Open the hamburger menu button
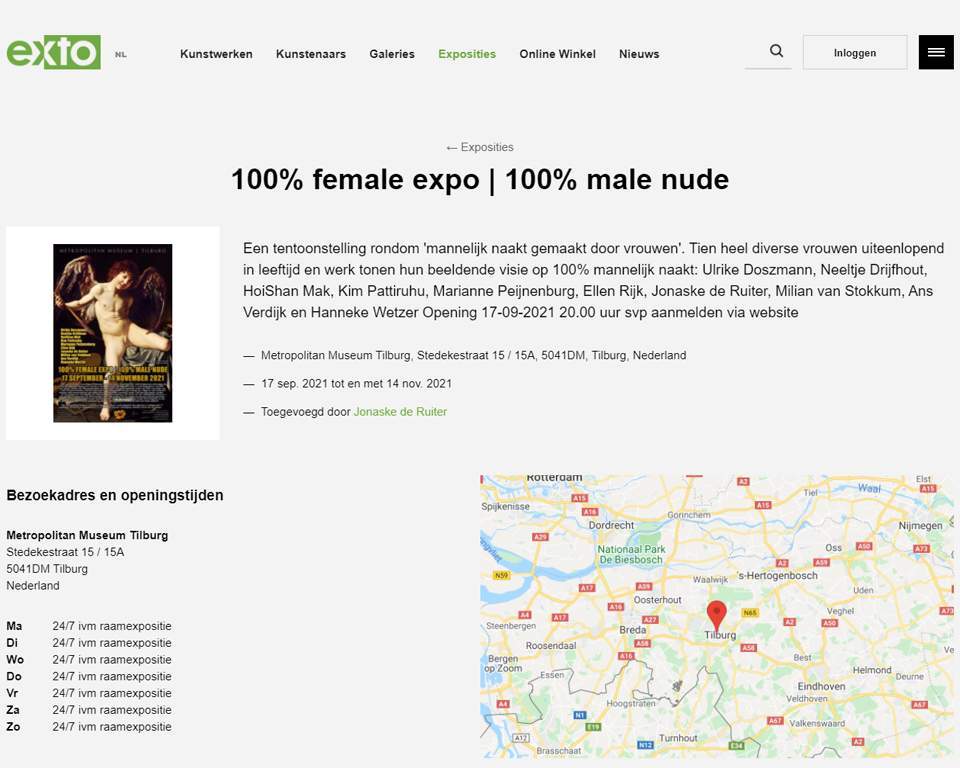Viewport: 960px width, 768px height. pyautogui.click(x=936, y=52)
